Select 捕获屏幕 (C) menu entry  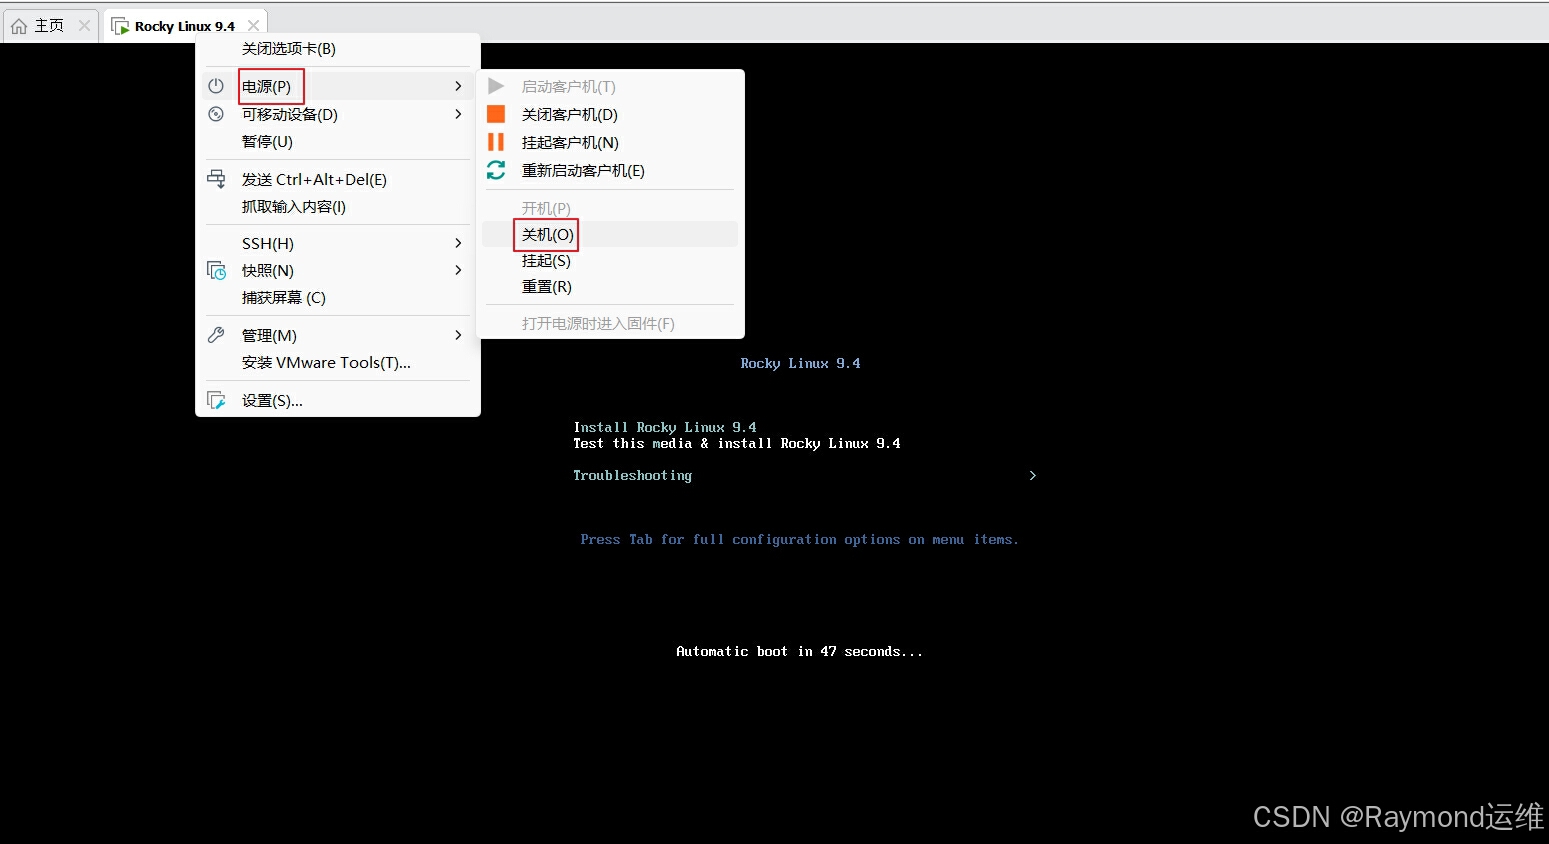click(338, 297)
